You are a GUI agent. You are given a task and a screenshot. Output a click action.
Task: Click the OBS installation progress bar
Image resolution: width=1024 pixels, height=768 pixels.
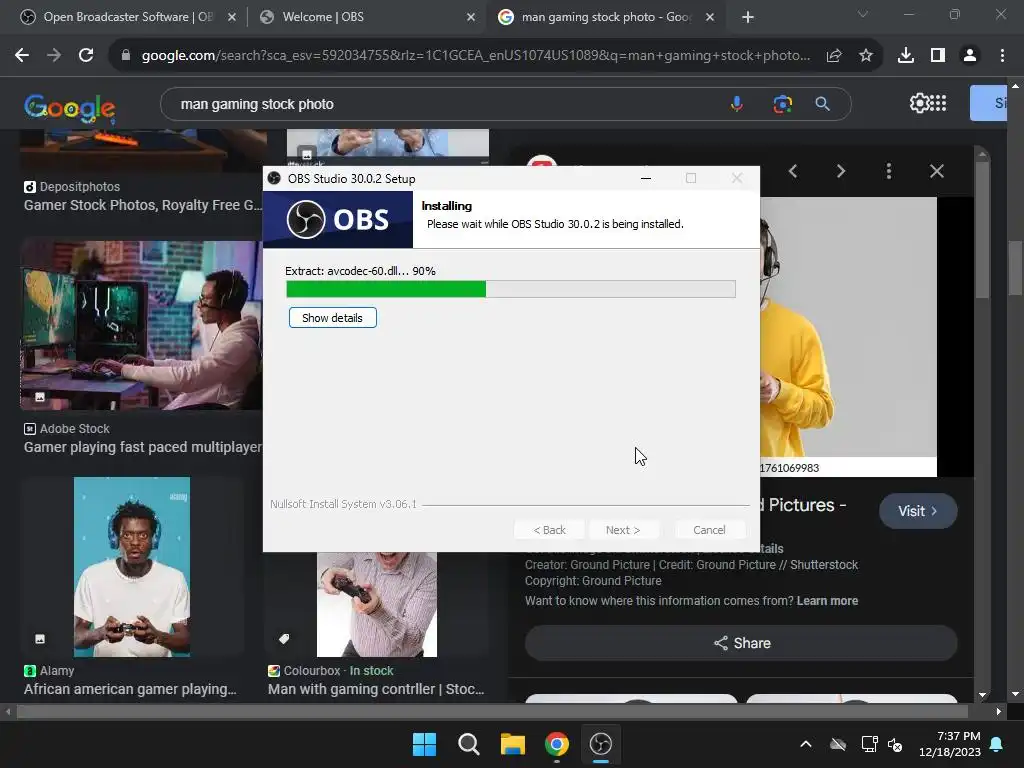tap(511, 289)
